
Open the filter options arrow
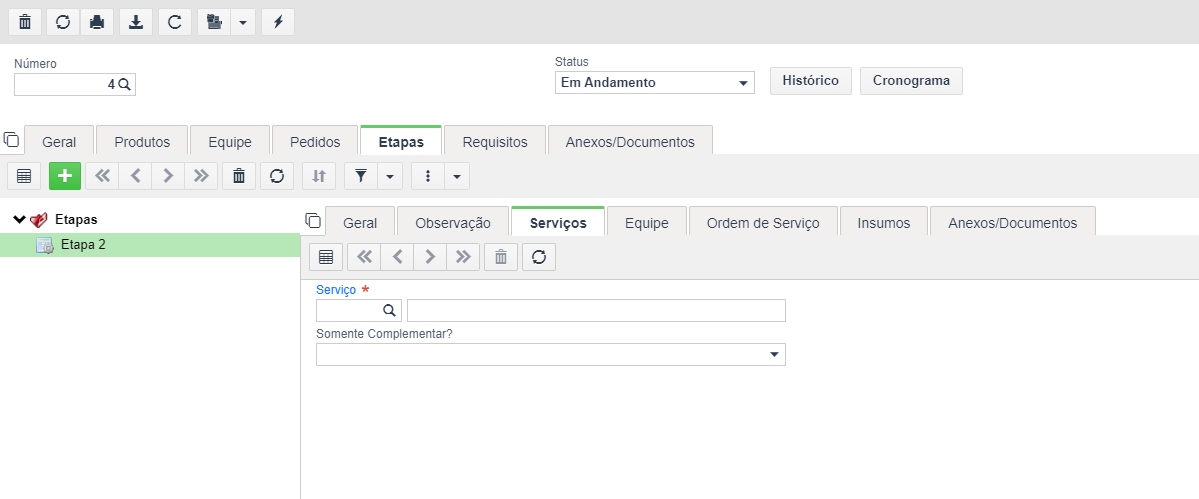click(390, 176)
